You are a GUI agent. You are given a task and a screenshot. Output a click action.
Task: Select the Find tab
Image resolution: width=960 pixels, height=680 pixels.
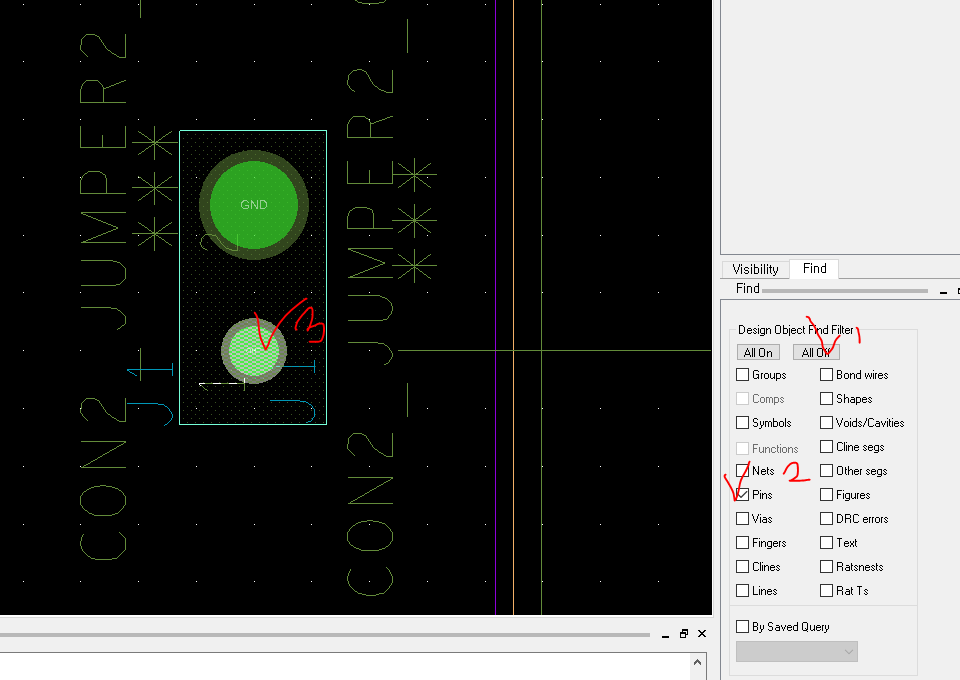[x=814, y=269]
